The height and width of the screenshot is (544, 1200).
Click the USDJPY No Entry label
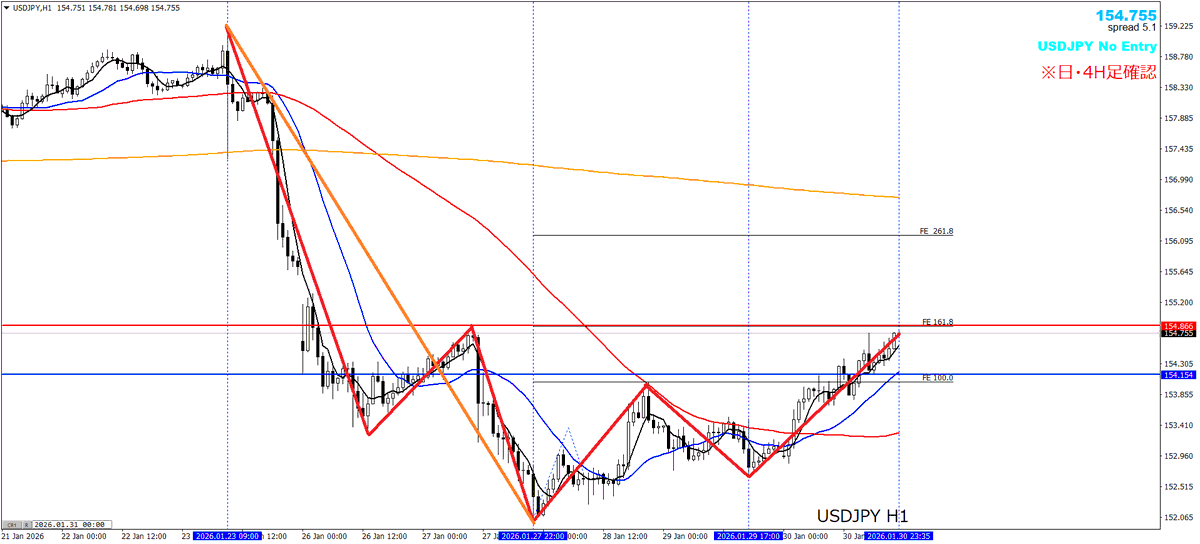pyautogui.click(x=1096, y=46)
